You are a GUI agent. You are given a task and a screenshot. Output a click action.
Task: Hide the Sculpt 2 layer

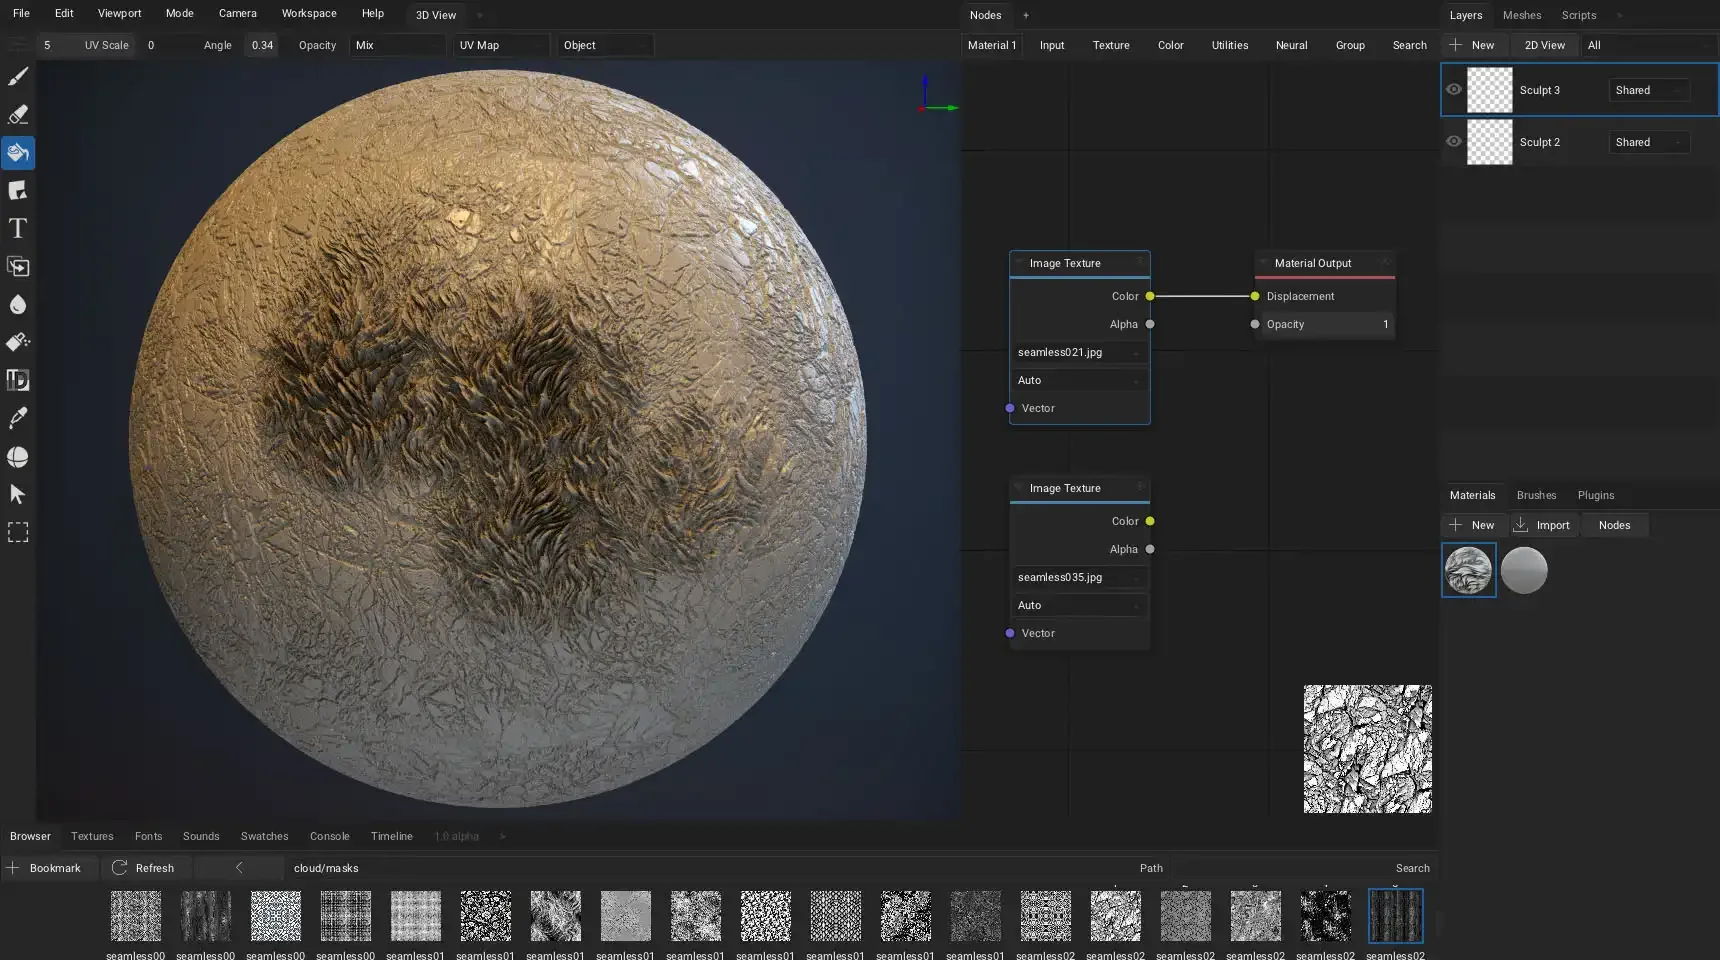coord(1454,142)
